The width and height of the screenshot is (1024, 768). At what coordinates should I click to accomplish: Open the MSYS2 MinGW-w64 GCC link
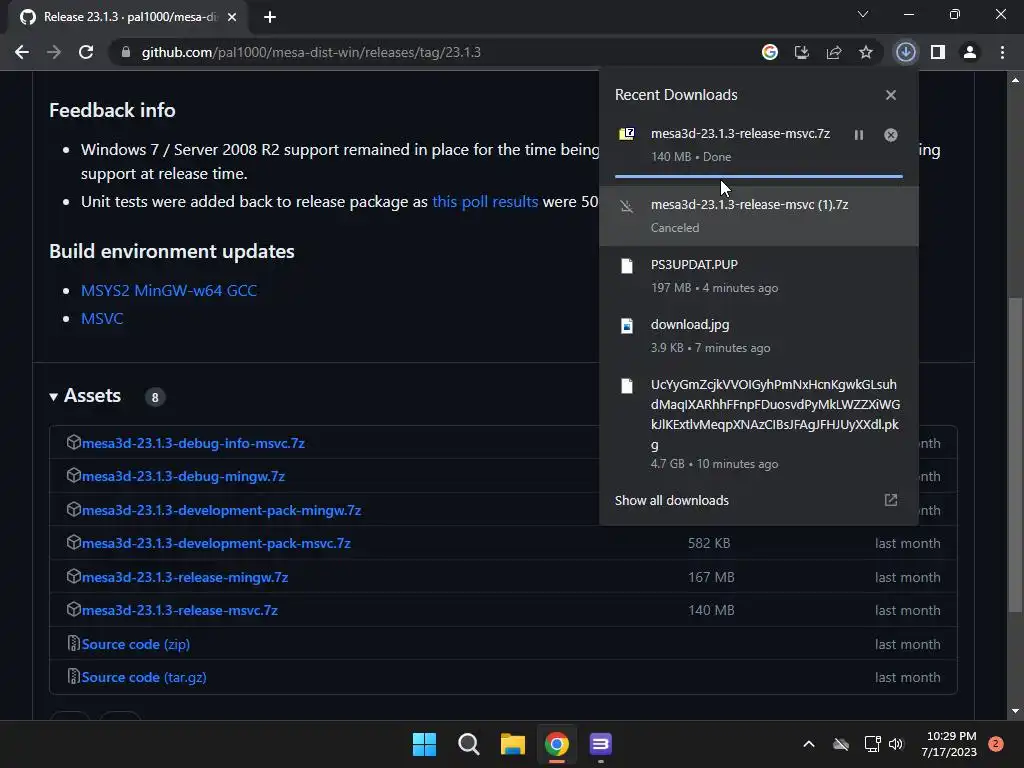168,291
